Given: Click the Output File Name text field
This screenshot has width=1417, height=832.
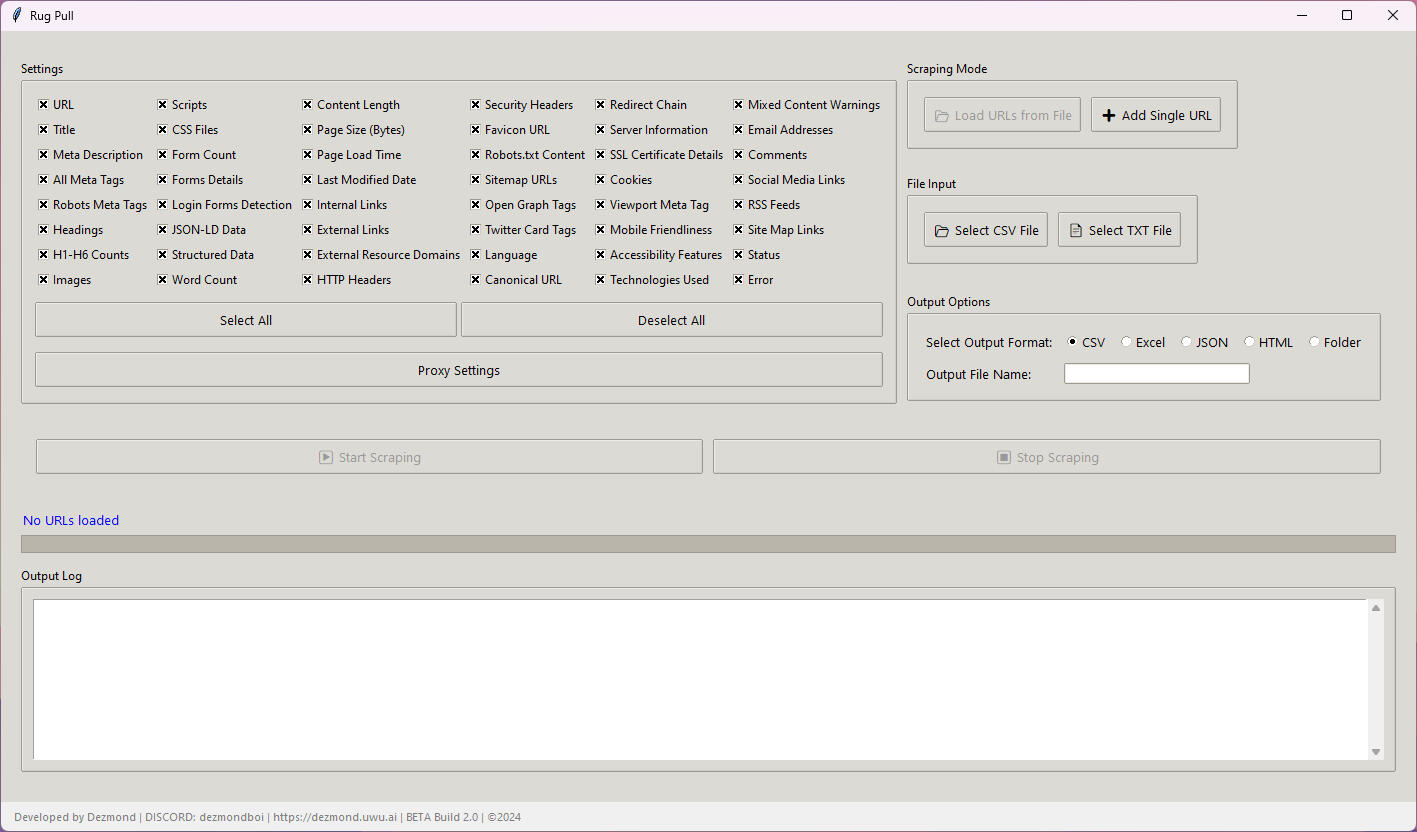Looking at the screenshot, I should [x=1156, y=374].
